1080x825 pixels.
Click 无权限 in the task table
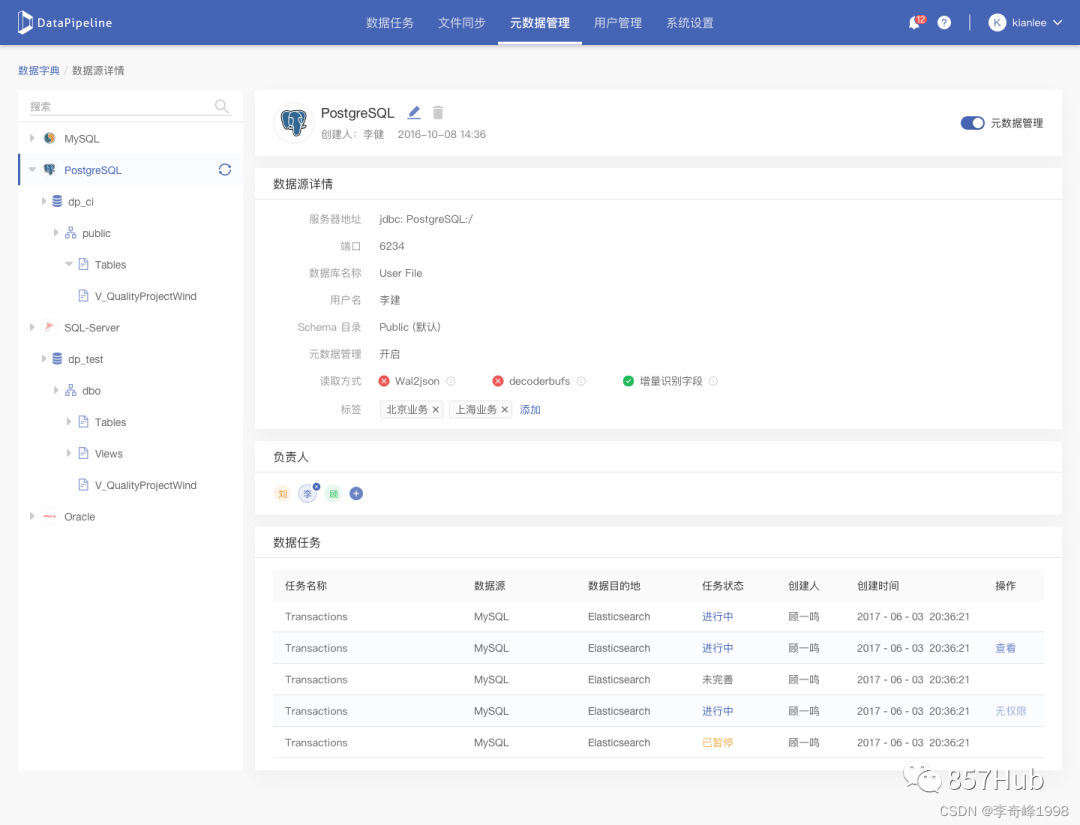point(1010,711)
